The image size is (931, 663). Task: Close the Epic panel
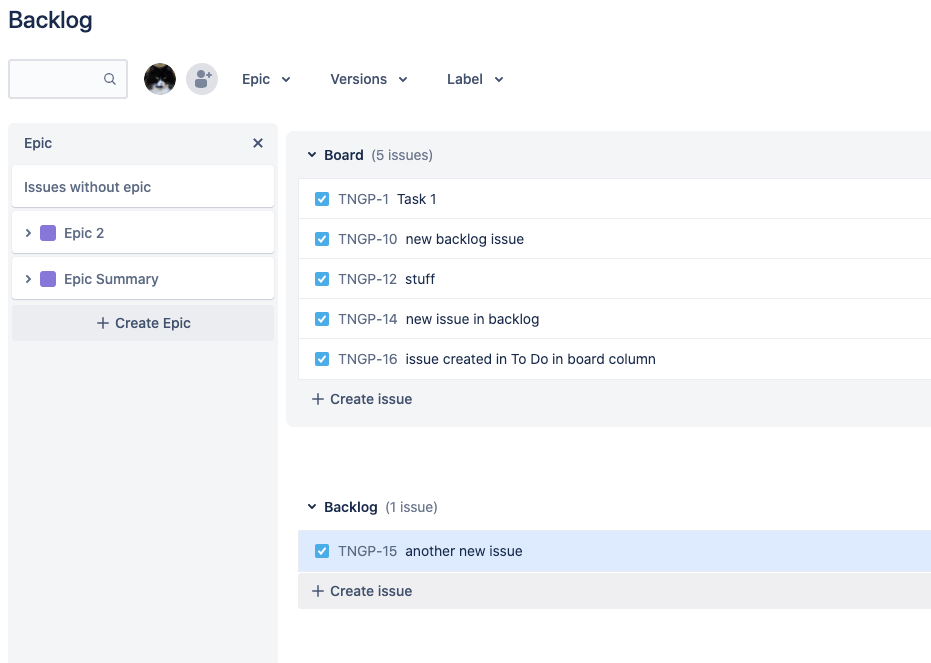coord(258,143)
